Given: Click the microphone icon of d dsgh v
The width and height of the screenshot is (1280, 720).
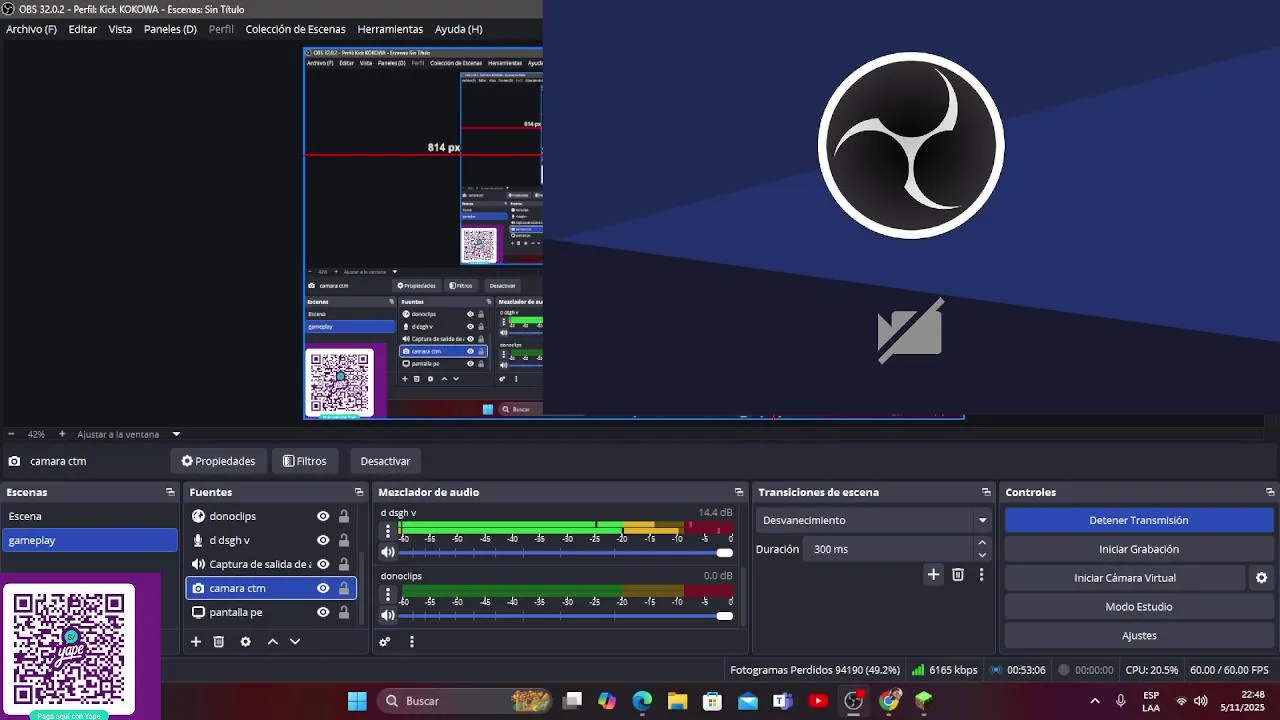Looking at the screenshot, I should [198, 540].
